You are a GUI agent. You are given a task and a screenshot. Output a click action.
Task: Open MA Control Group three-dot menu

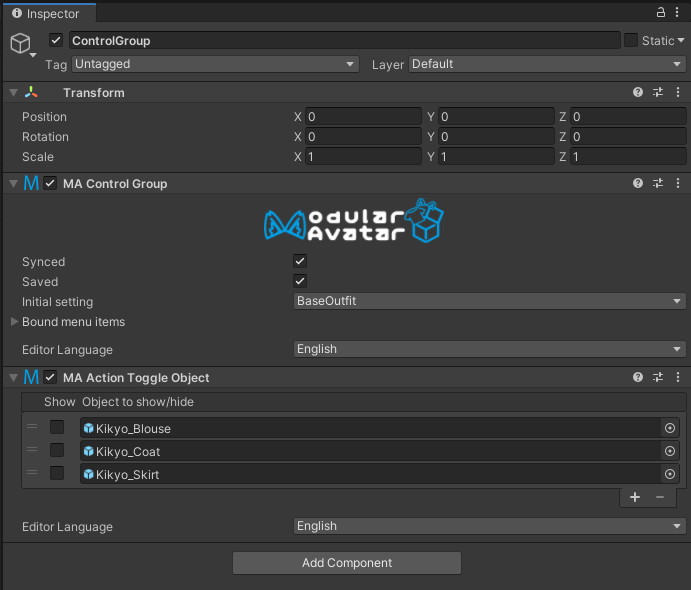click(678, 183)
